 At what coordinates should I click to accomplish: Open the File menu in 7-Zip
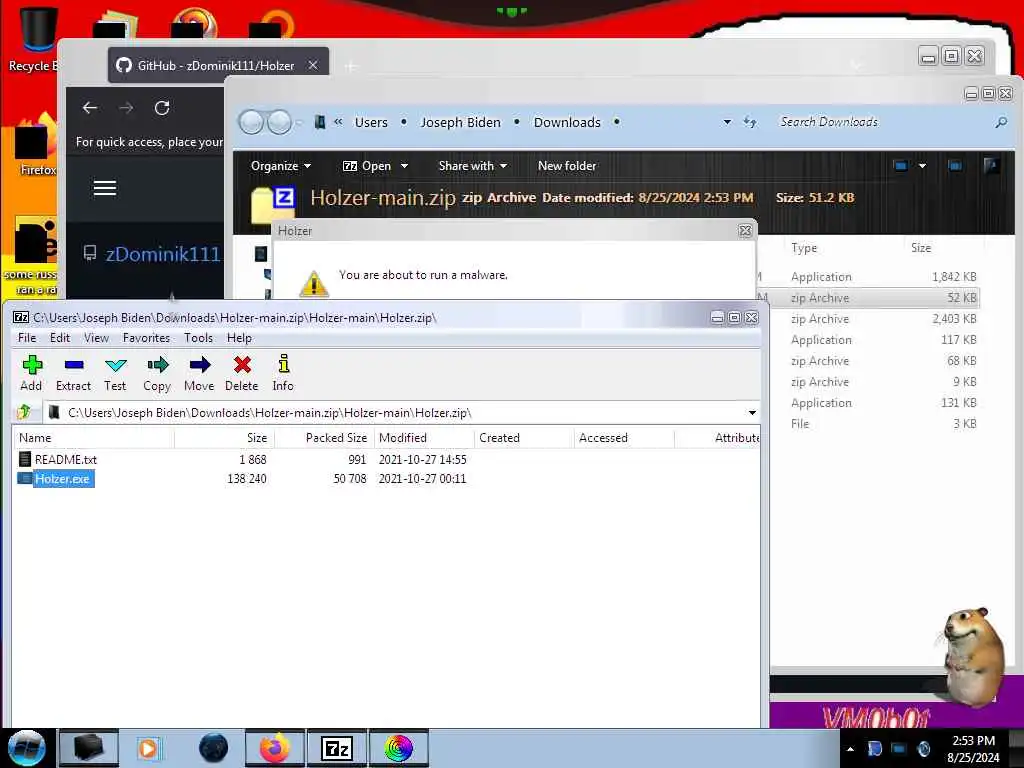click(27, 338)
